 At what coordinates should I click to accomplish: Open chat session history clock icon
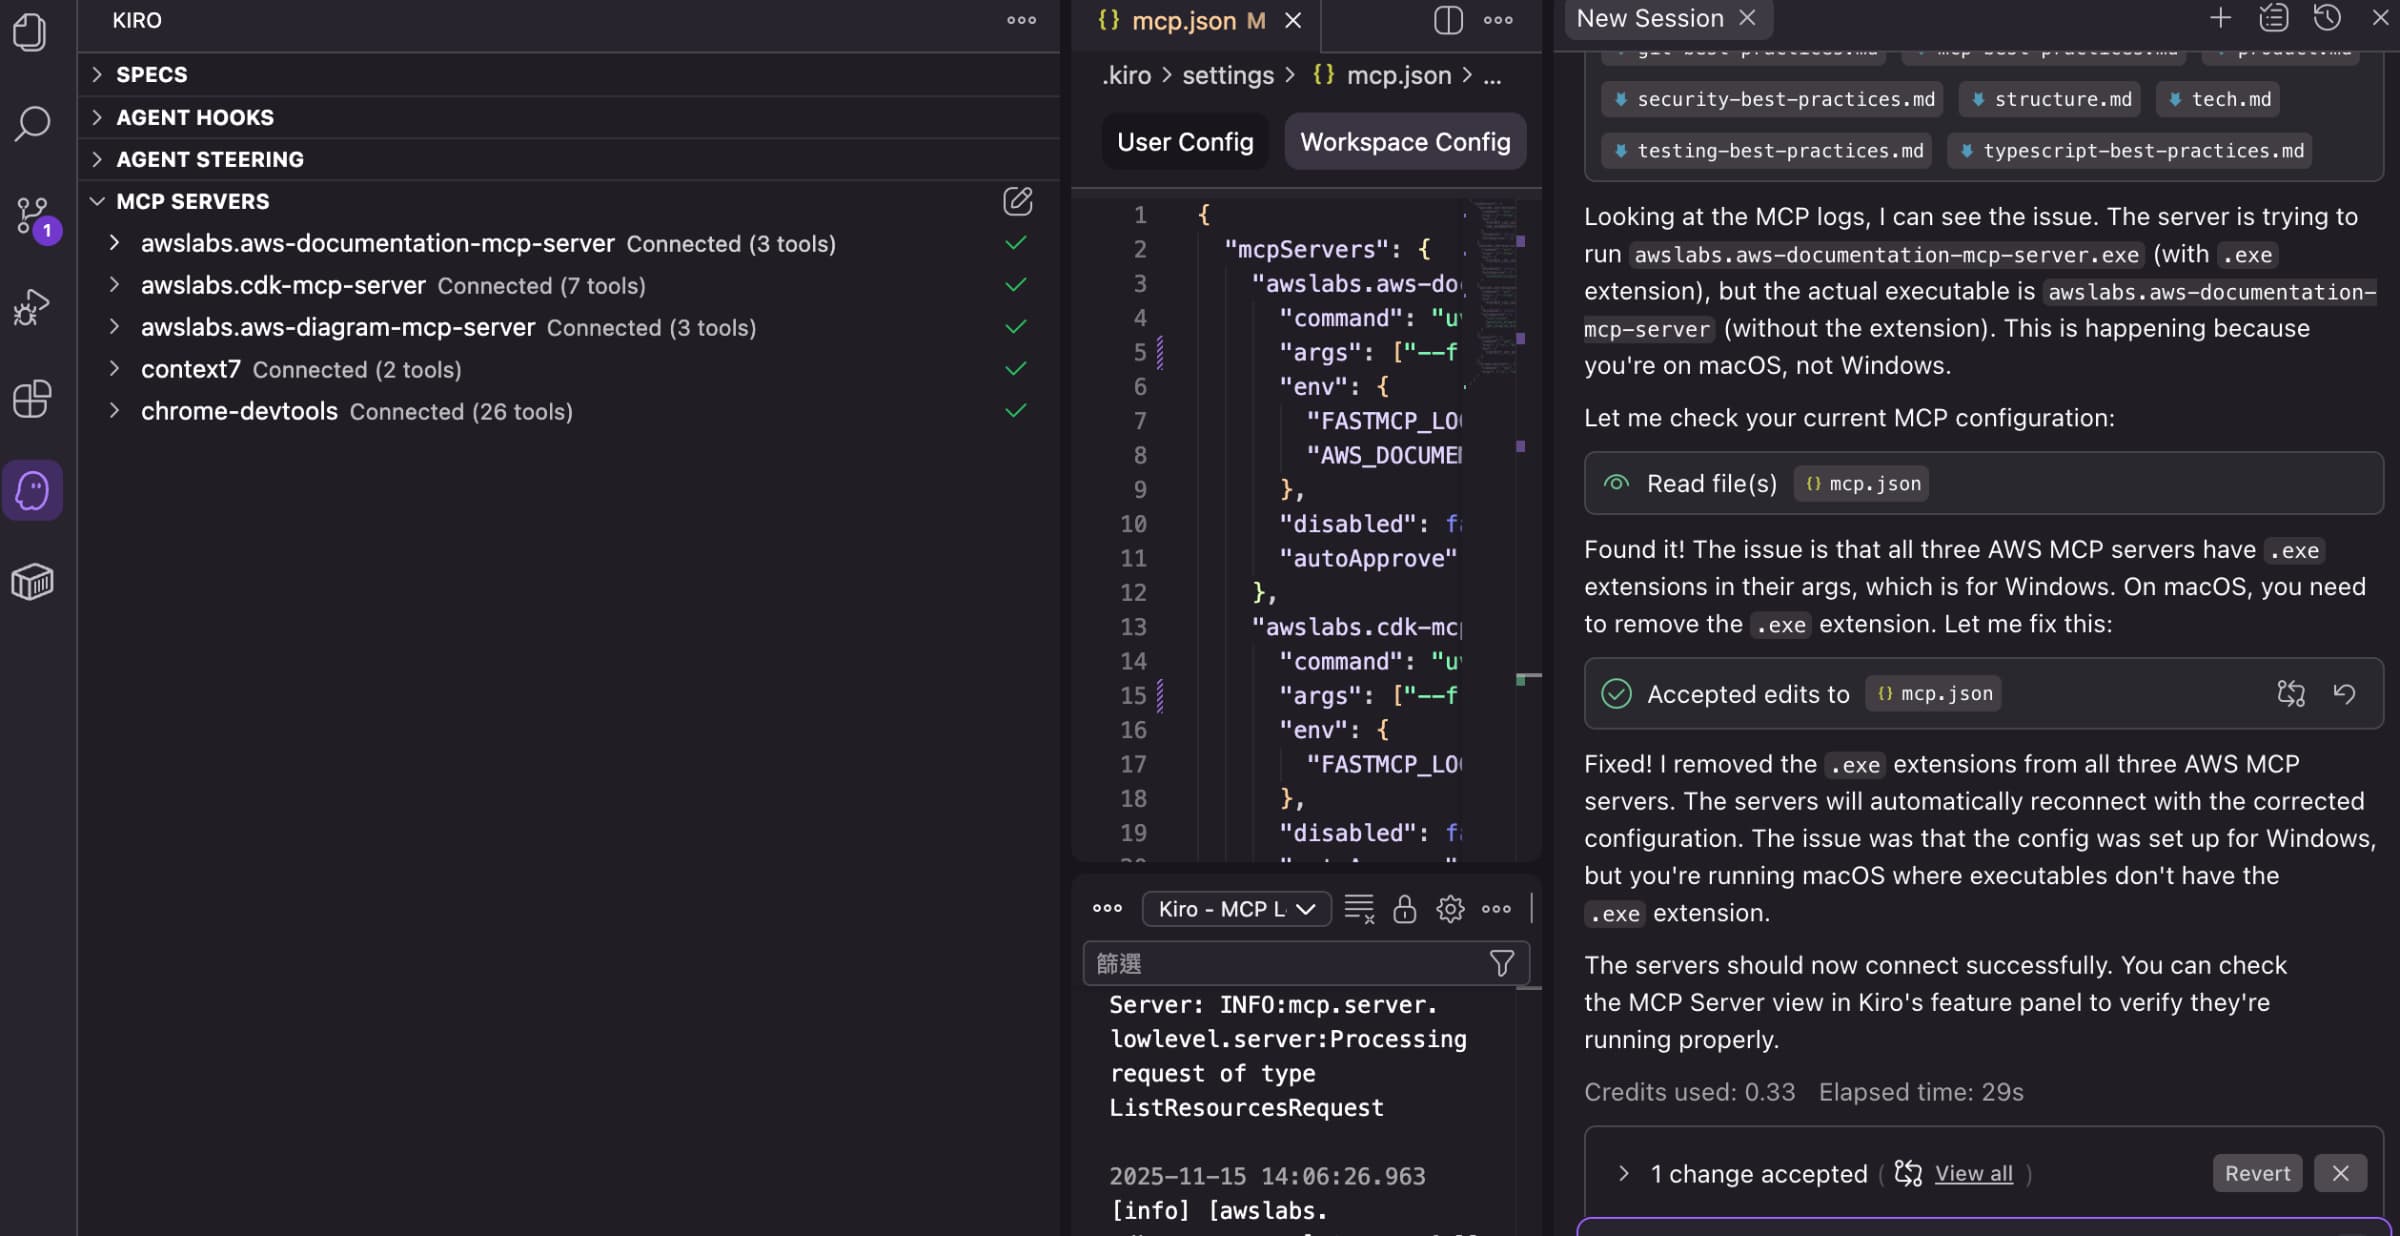pos(2326,18)
